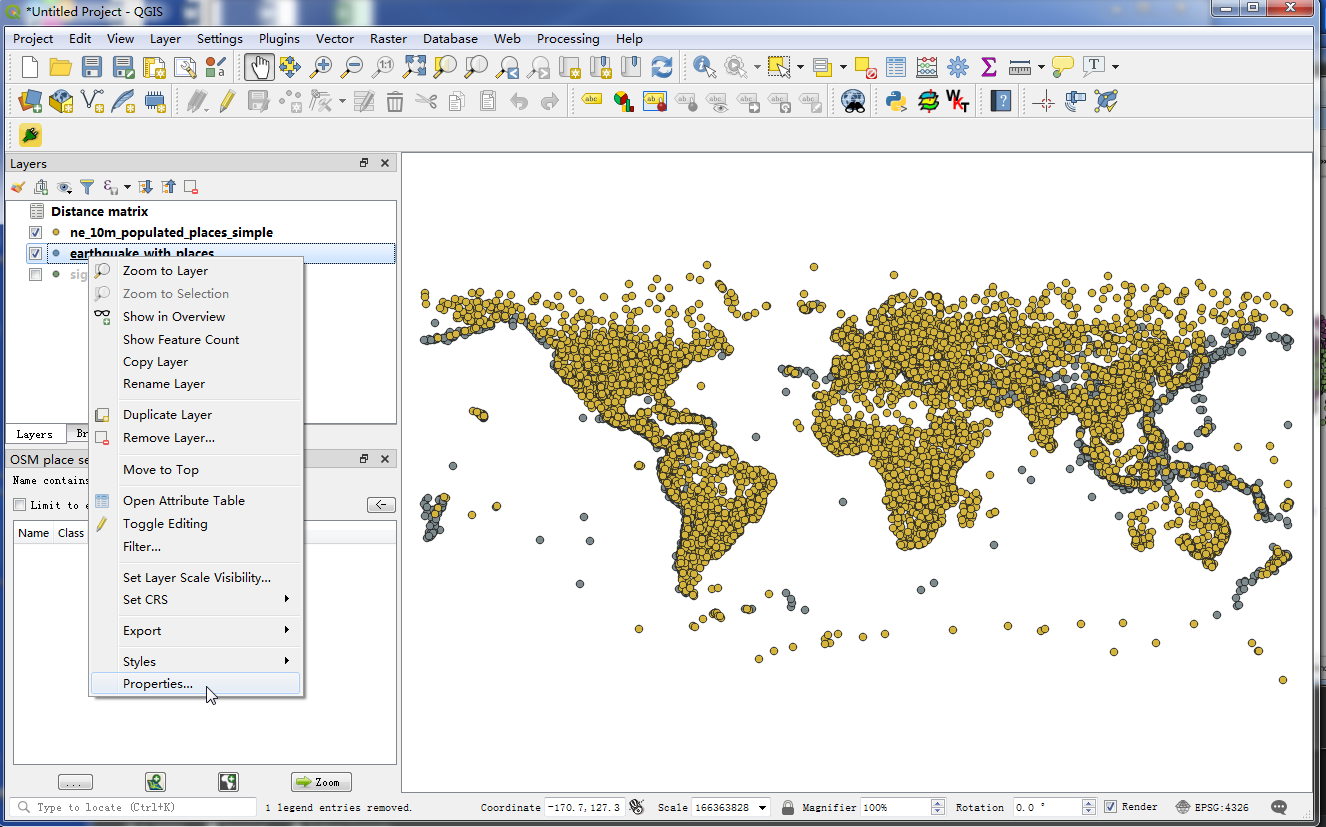This screenshot has width=1326, height=827.
Task: Click Remove Layer icon in Layers toolbar
Action: [x=191, y=187]
